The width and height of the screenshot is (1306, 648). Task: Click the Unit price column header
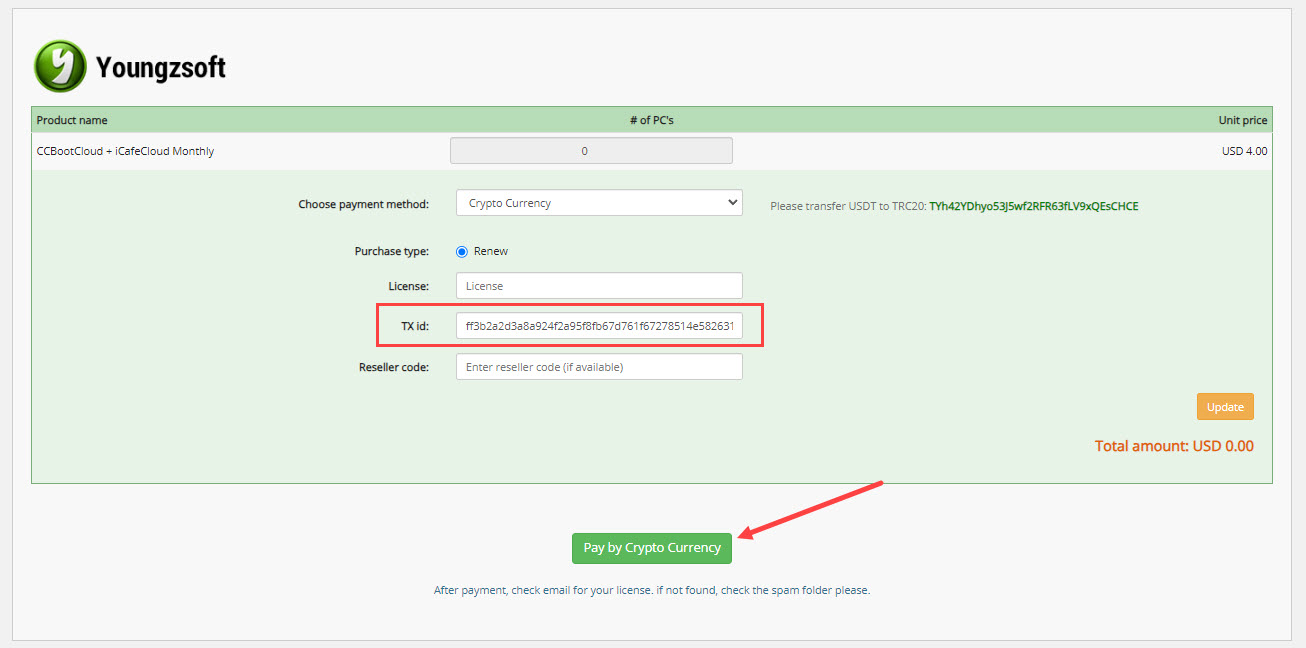click(1242, 120)
